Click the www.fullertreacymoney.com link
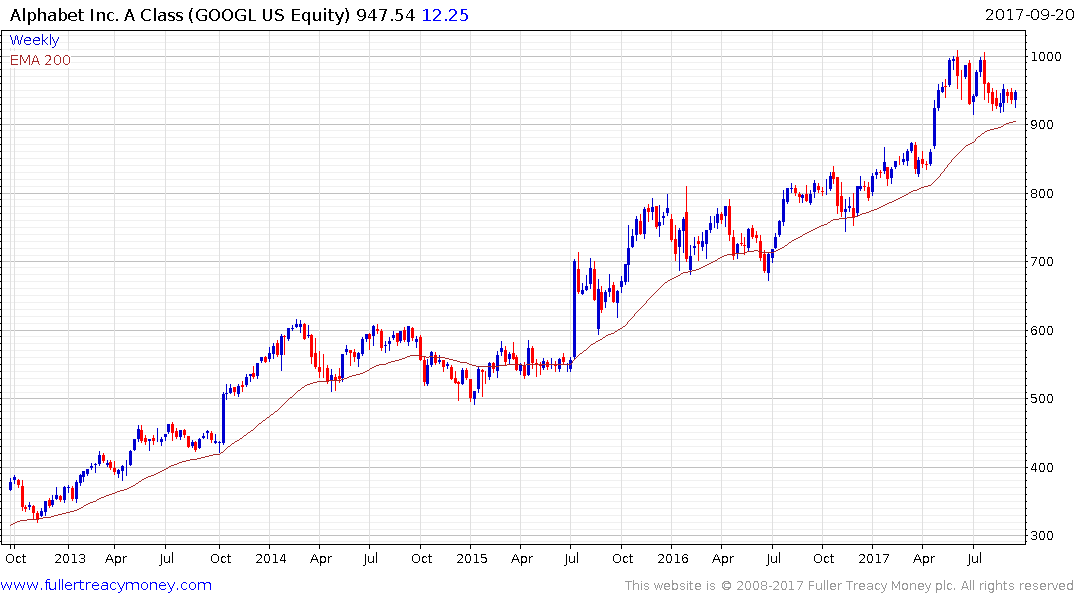Viewport: 1075px width, 600px height. click(x=106, y=585)
